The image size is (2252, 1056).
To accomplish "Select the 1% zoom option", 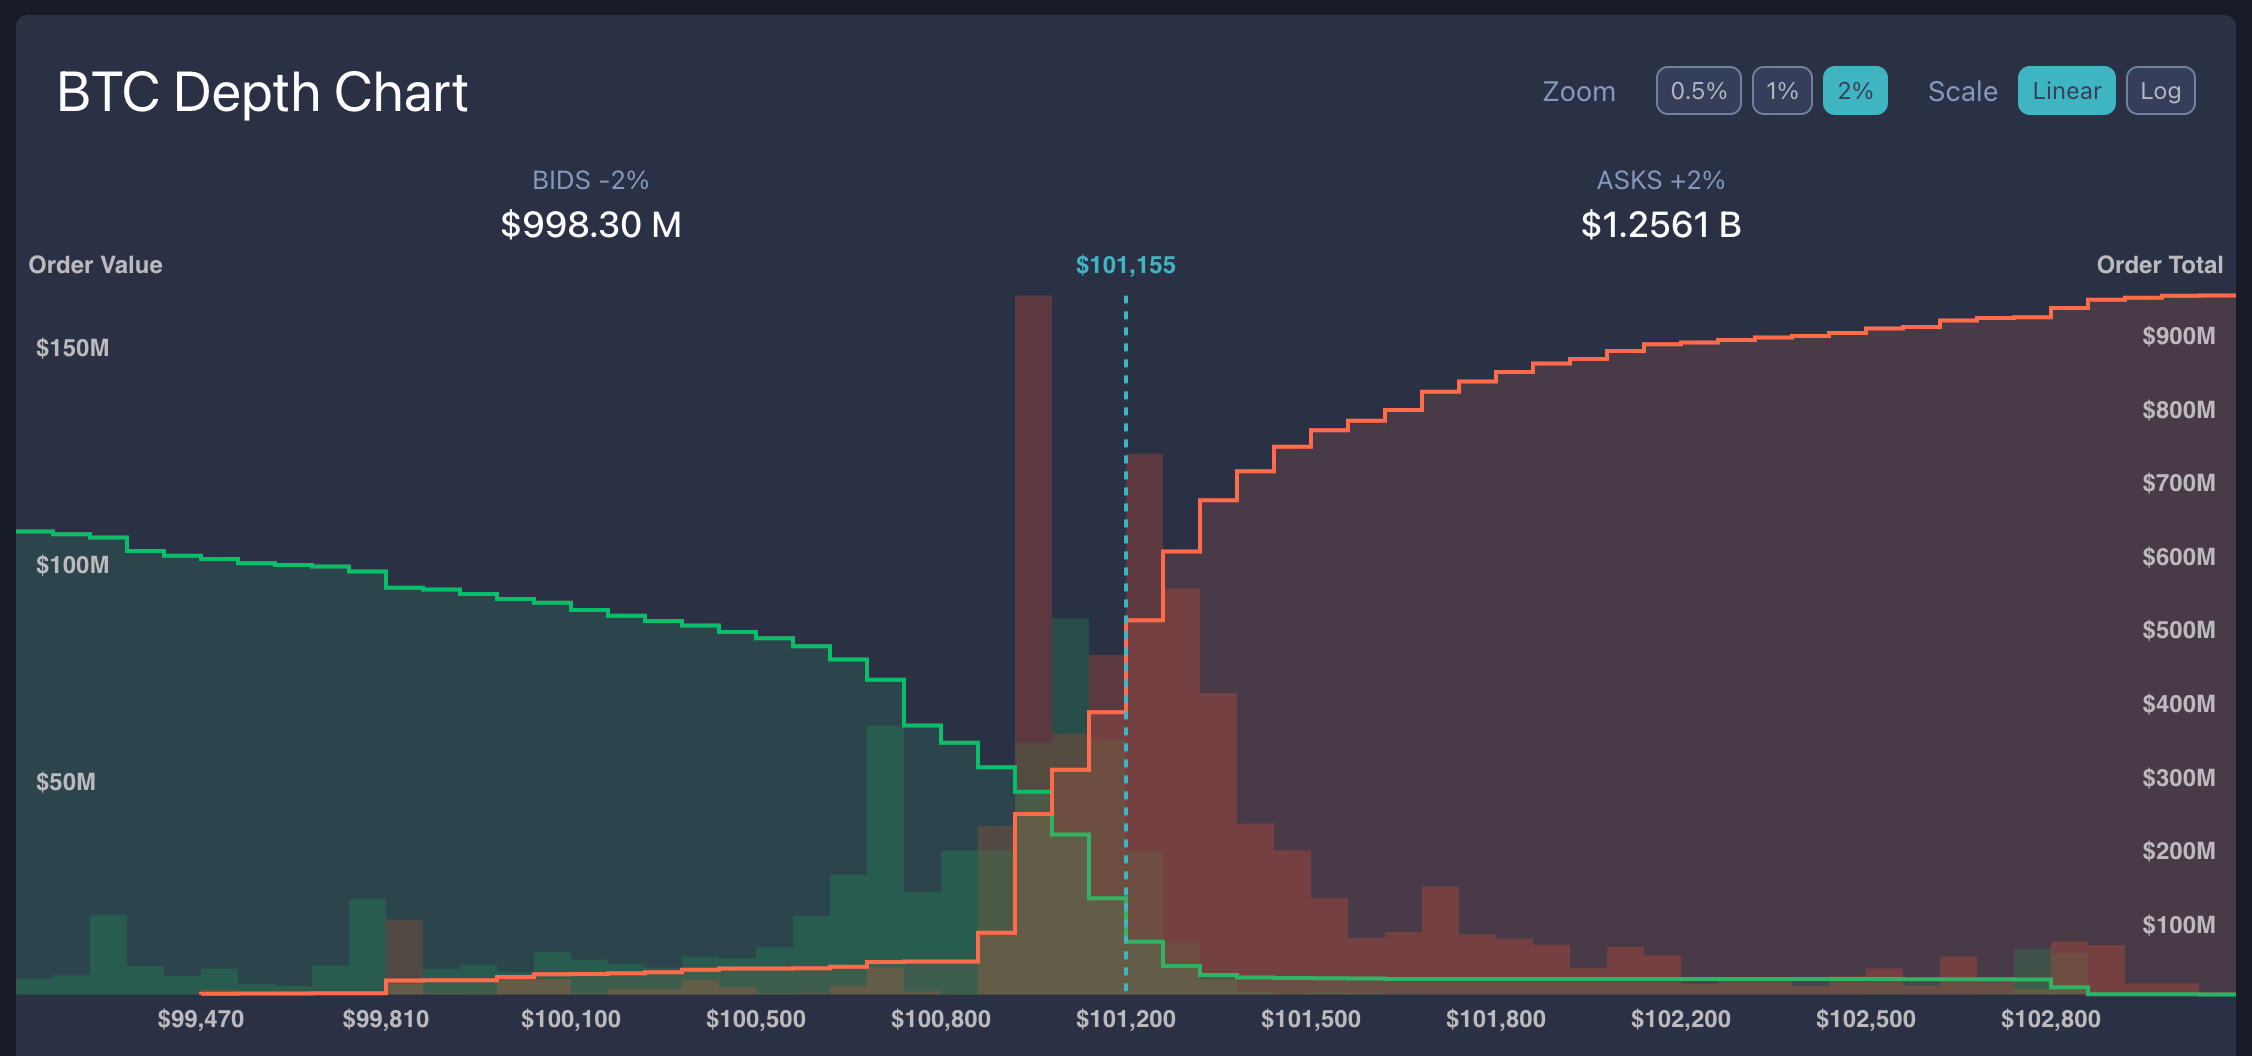I will pos(1782,91).
